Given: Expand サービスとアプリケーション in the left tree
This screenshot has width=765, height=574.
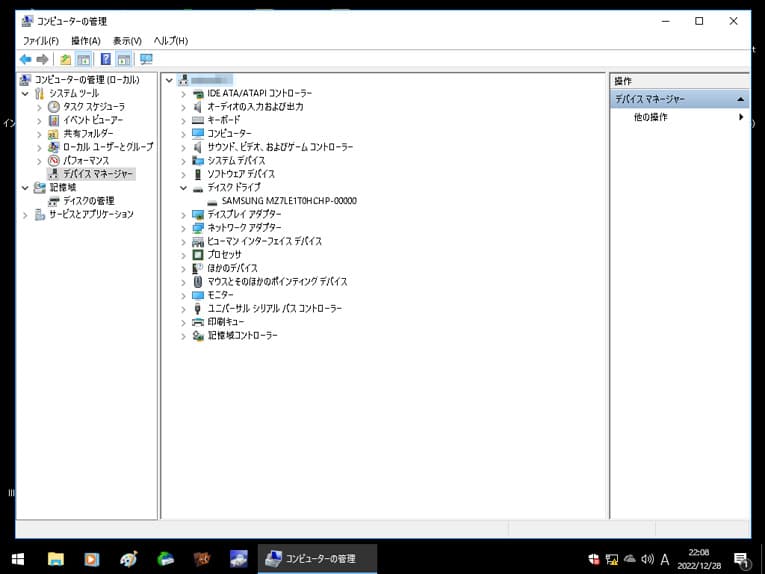Looking at the screenshot, I should pyautogui.click(x=25, y=215).
